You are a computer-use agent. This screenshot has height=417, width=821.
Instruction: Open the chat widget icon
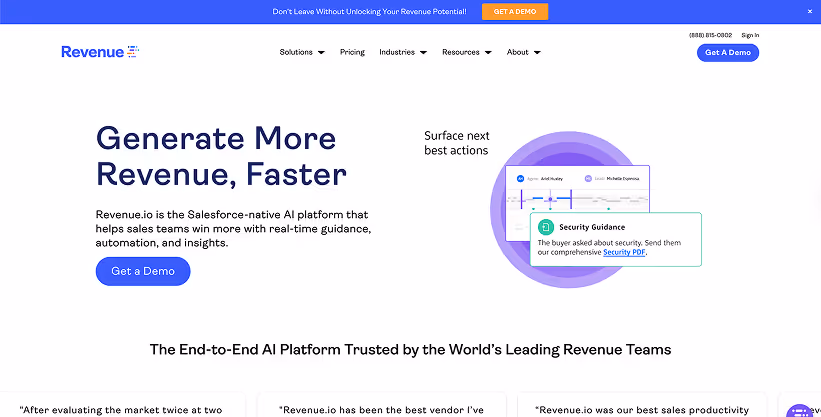[x=800, y=410]
